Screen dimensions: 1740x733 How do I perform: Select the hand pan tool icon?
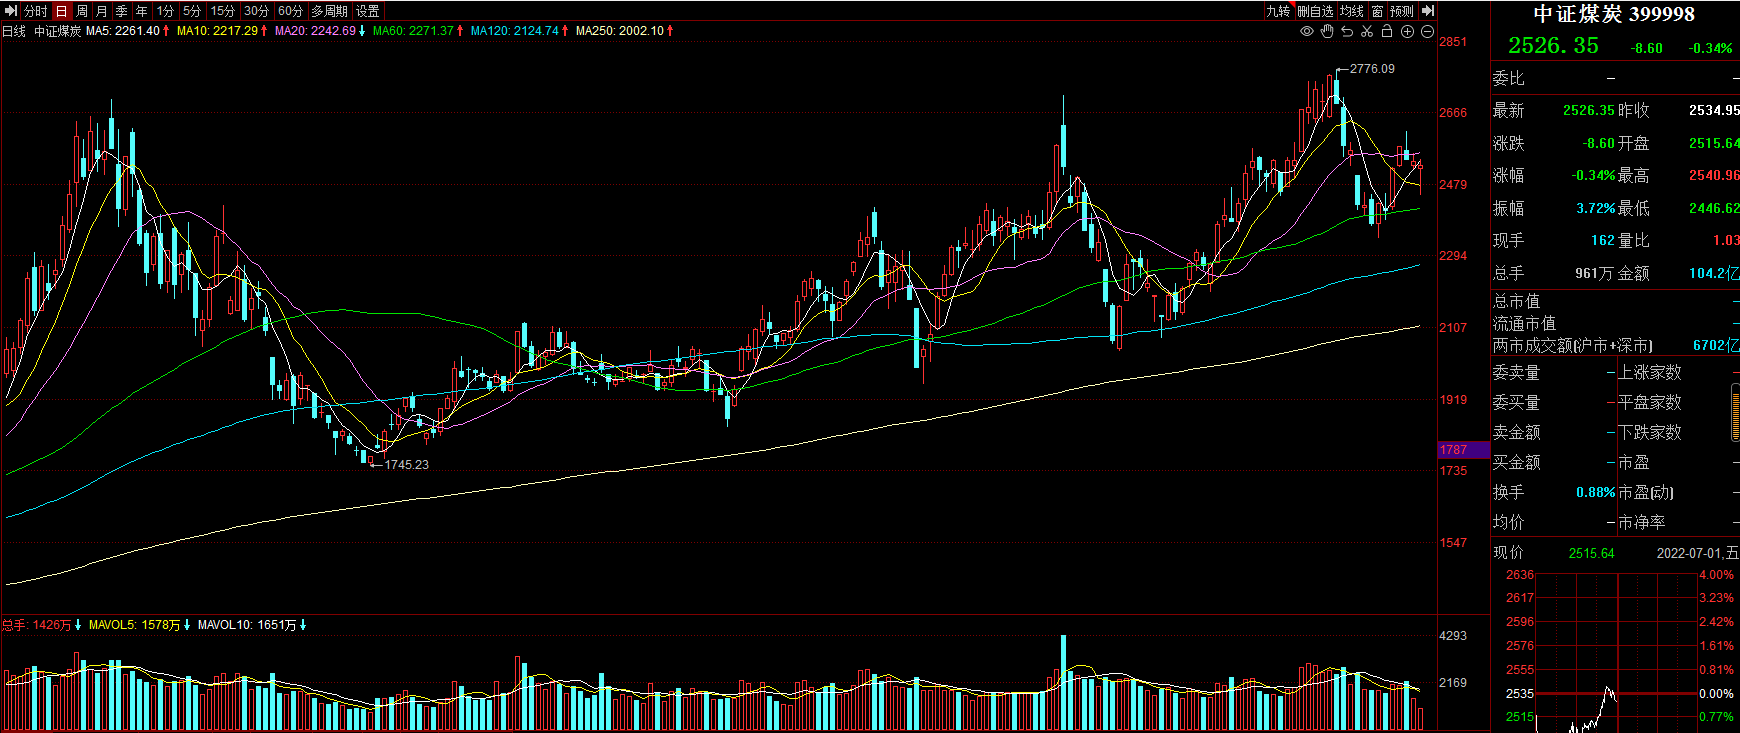[x=1327, y=32]
